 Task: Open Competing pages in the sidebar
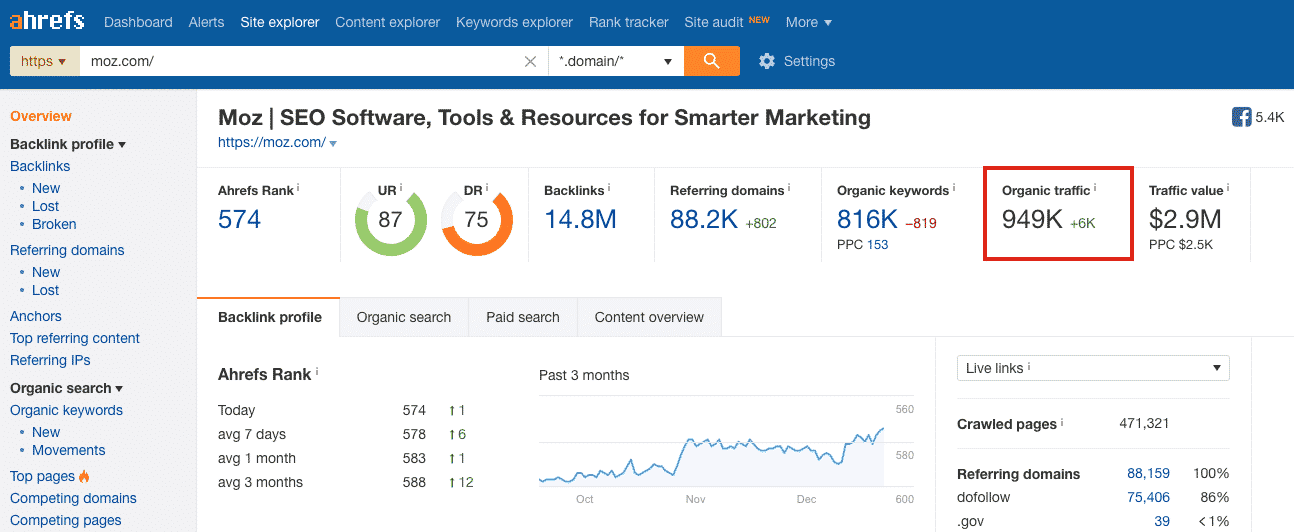click(66, 520)
